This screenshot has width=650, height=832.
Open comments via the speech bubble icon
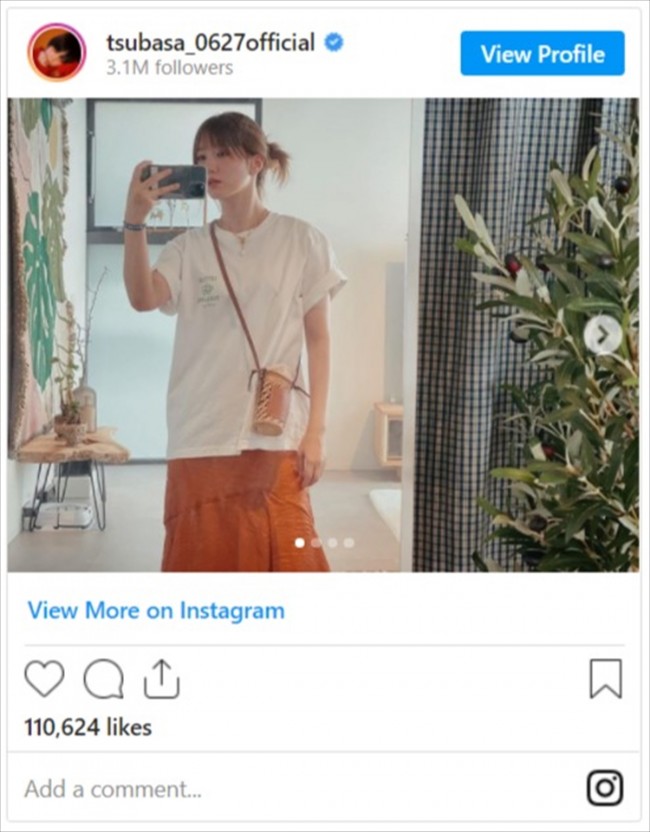(x=103, y=680)
